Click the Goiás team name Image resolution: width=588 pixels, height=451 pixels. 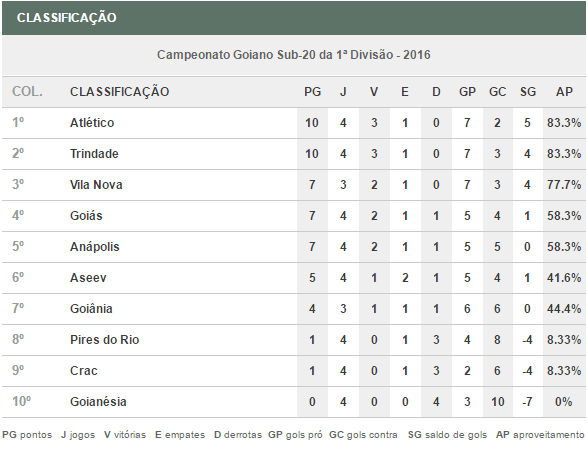[x=86, y=216]
